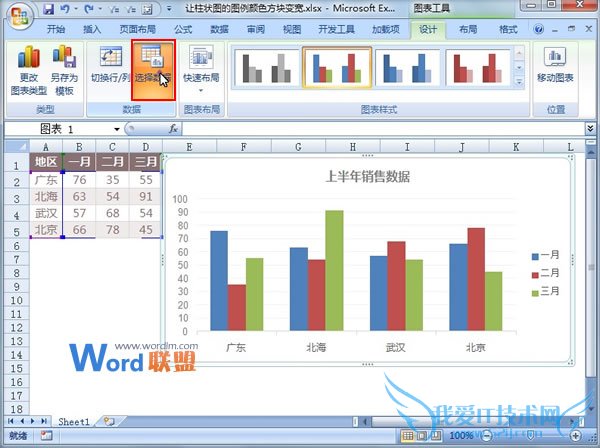Open Select Data (选择数据)
The width and height of the screenshot is (600, 448).
(x=153, y=70)
